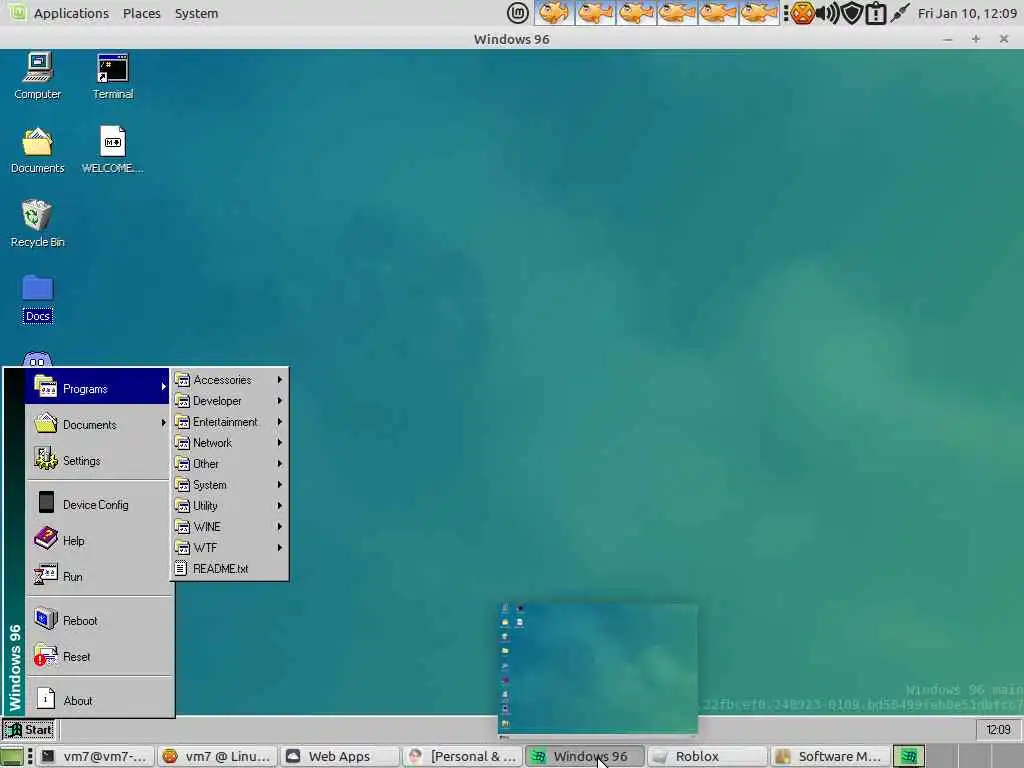Click the last fish applet icon
Image resolution: width=1024 pixels, height=768 pixels.
pos(760,13)
